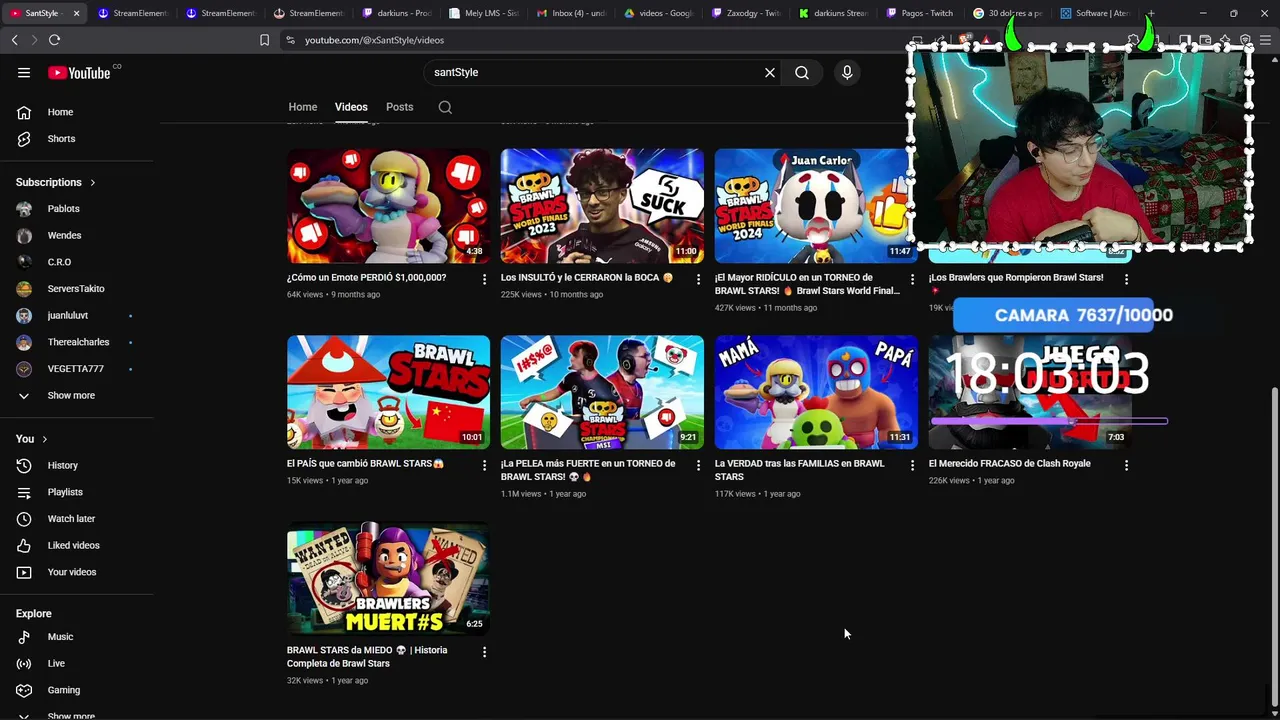Switch to channel Posts tab

(x=399, y=107)
